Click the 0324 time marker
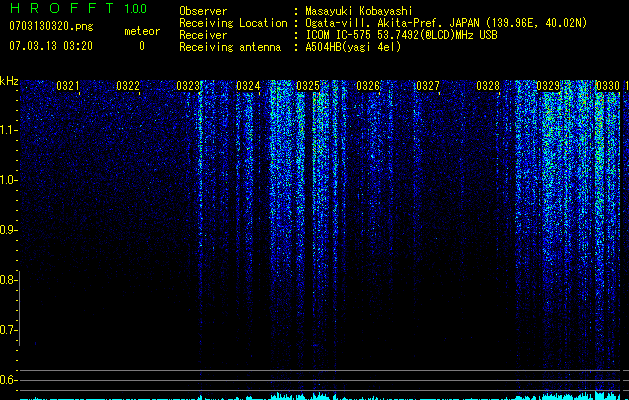The height and width of the screenshot is (400, 629). [x=248, y=86]
